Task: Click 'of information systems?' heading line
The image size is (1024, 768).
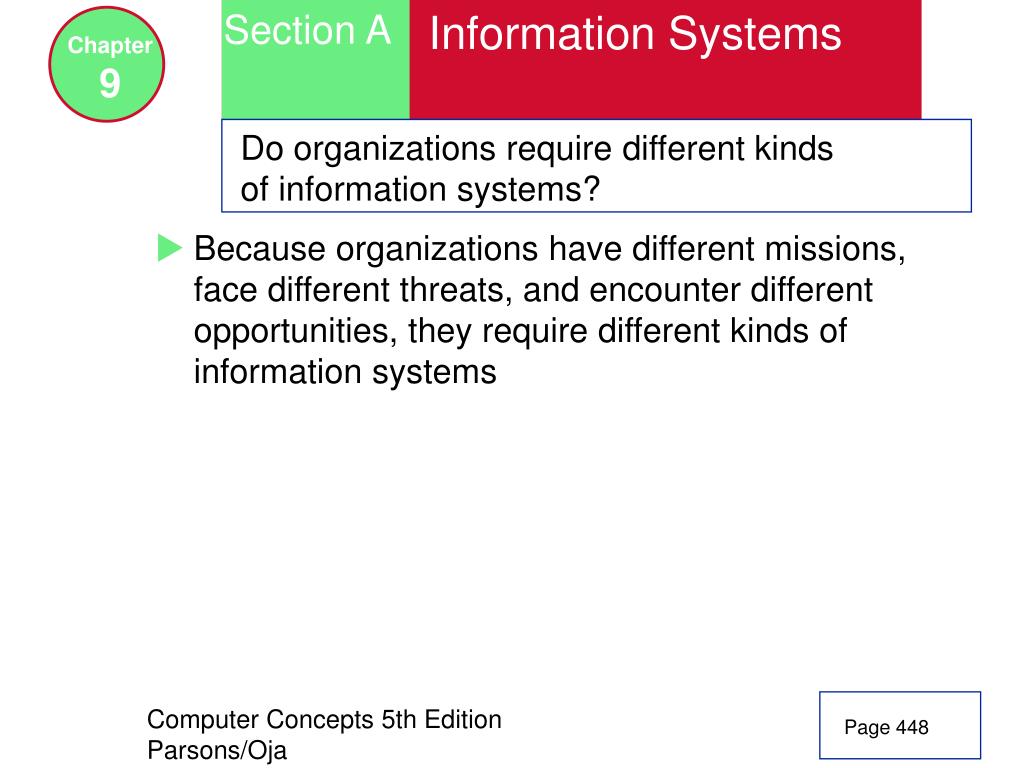Action: click(420, 189)
